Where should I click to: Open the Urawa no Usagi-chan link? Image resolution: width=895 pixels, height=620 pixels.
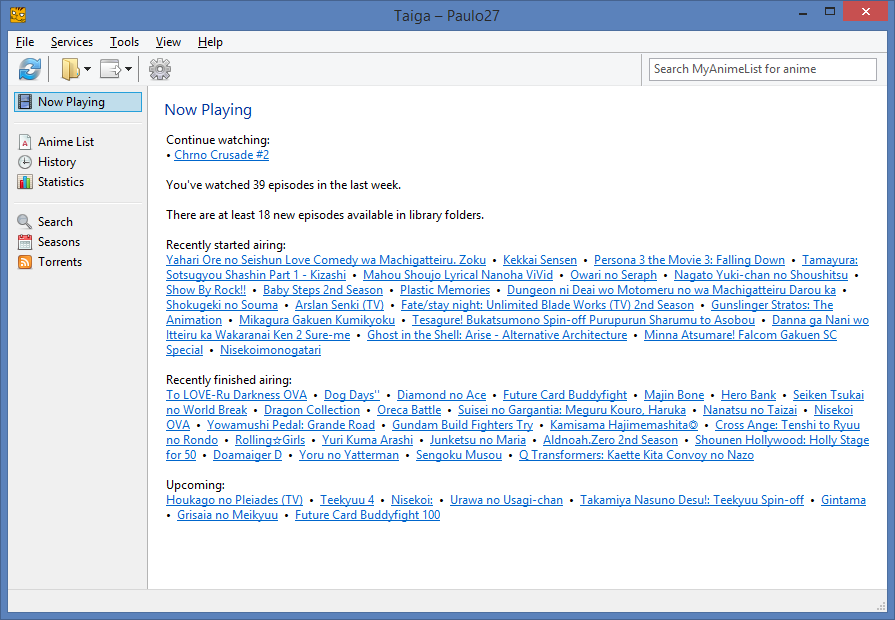coord(506,500)
